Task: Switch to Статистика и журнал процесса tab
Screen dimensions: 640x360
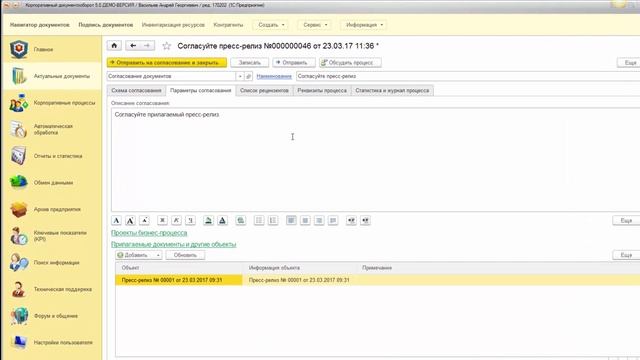Action: (x=392, y=91)
